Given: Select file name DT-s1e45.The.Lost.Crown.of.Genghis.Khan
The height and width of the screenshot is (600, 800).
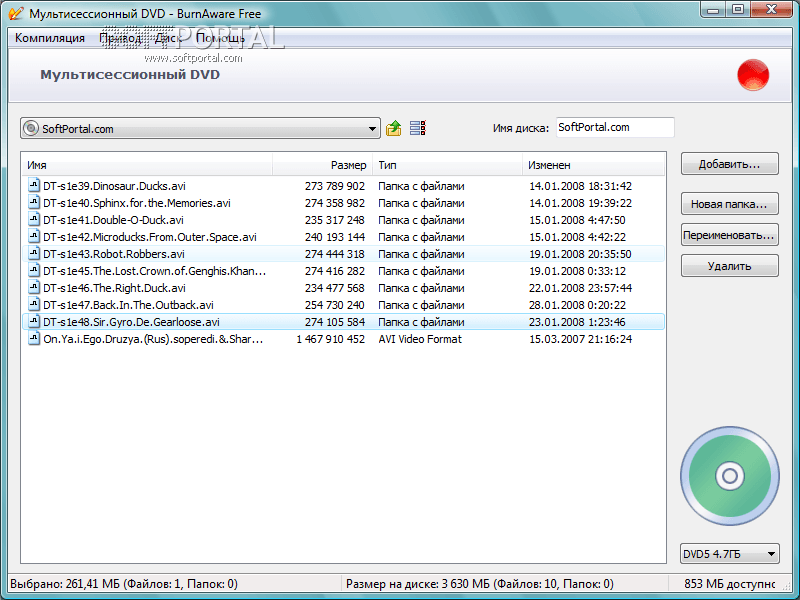Looking at the screenshot, I should click(155, 271).
